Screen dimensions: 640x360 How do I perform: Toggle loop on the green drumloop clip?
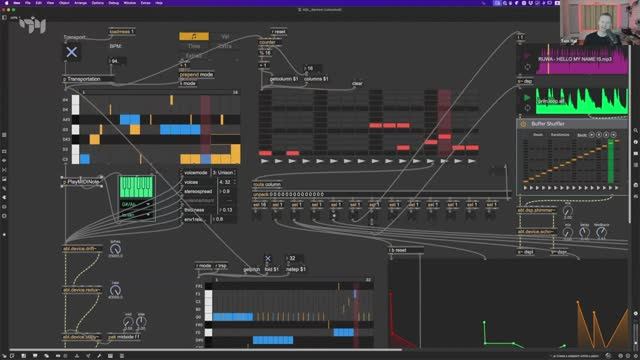[527, 108]
